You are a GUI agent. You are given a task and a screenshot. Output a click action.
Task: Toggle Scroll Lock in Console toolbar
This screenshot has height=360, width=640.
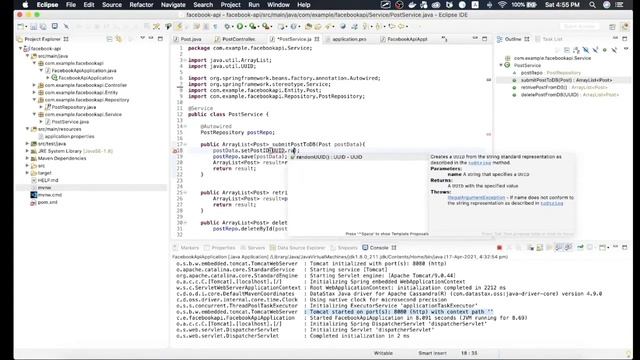click(x=540, y=247)
